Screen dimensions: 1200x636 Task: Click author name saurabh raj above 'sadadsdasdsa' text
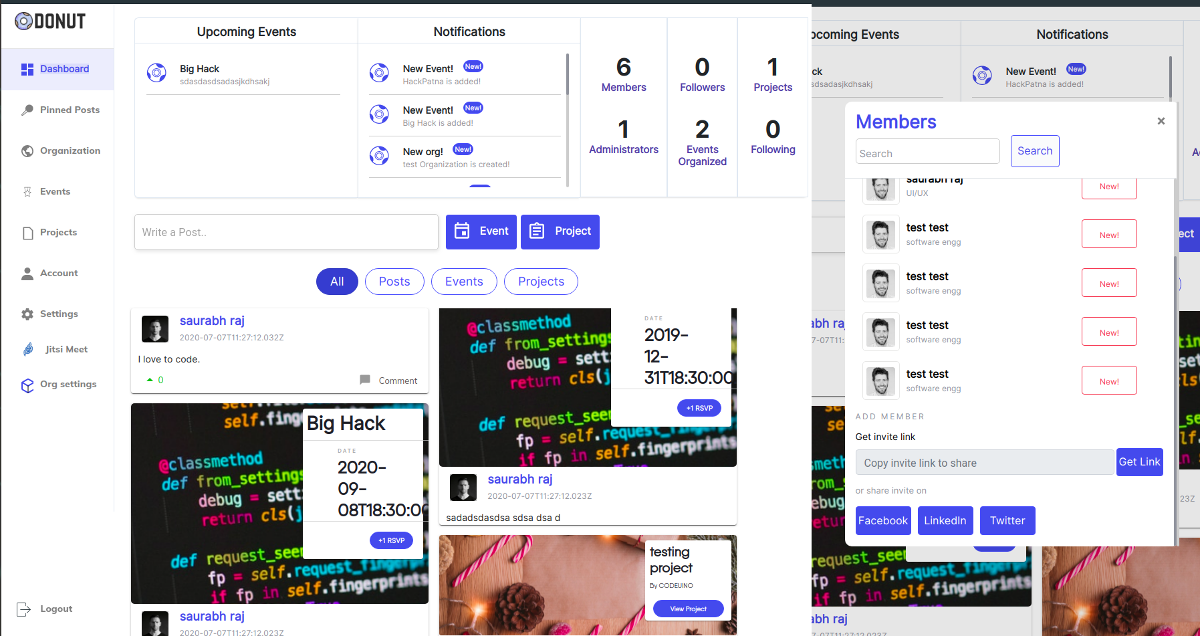point(520,479)
